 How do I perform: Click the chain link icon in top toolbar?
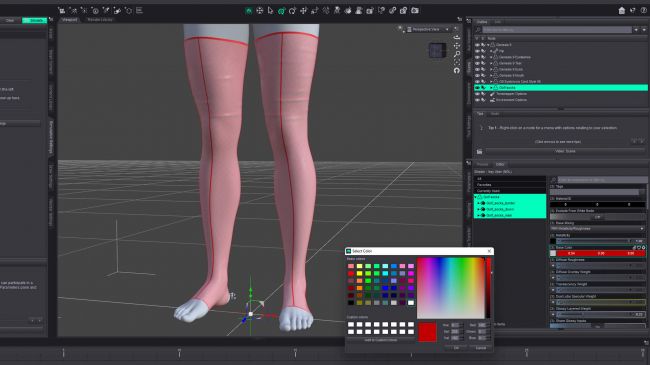pyautogui.click(x=392, y=11)
